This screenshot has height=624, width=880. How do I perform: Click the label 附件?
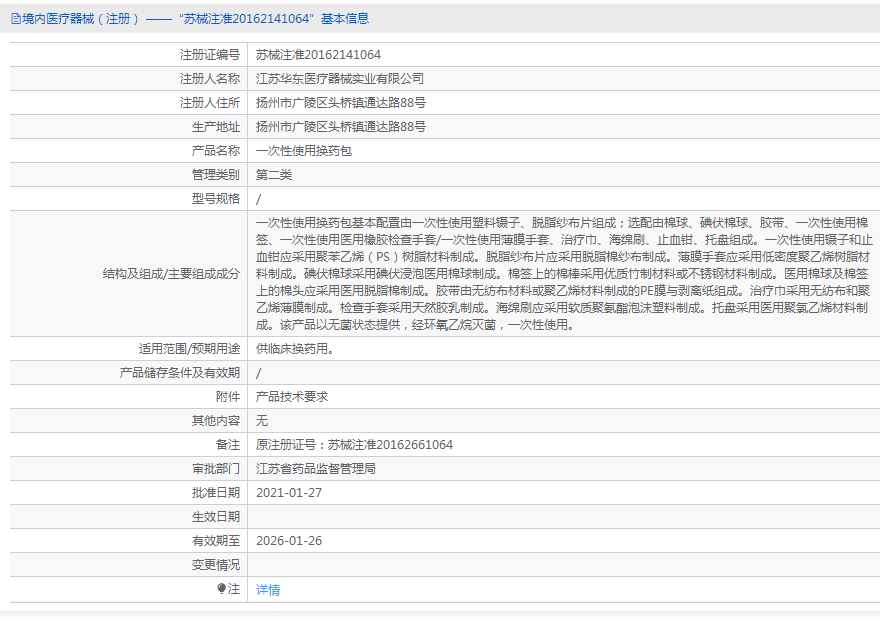228,397
